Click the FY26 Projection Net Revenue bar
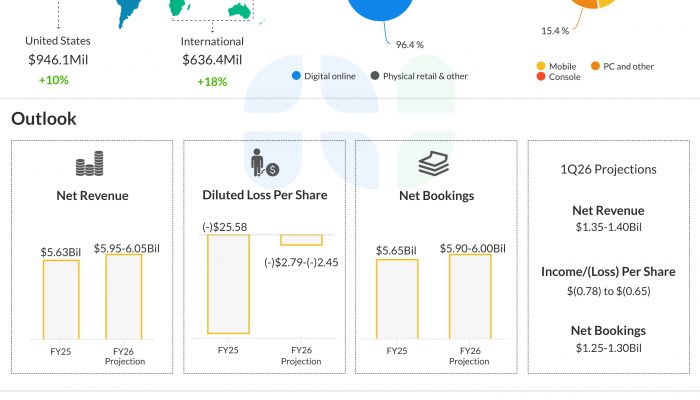This screenshot has width=700, height=400. 125,296
